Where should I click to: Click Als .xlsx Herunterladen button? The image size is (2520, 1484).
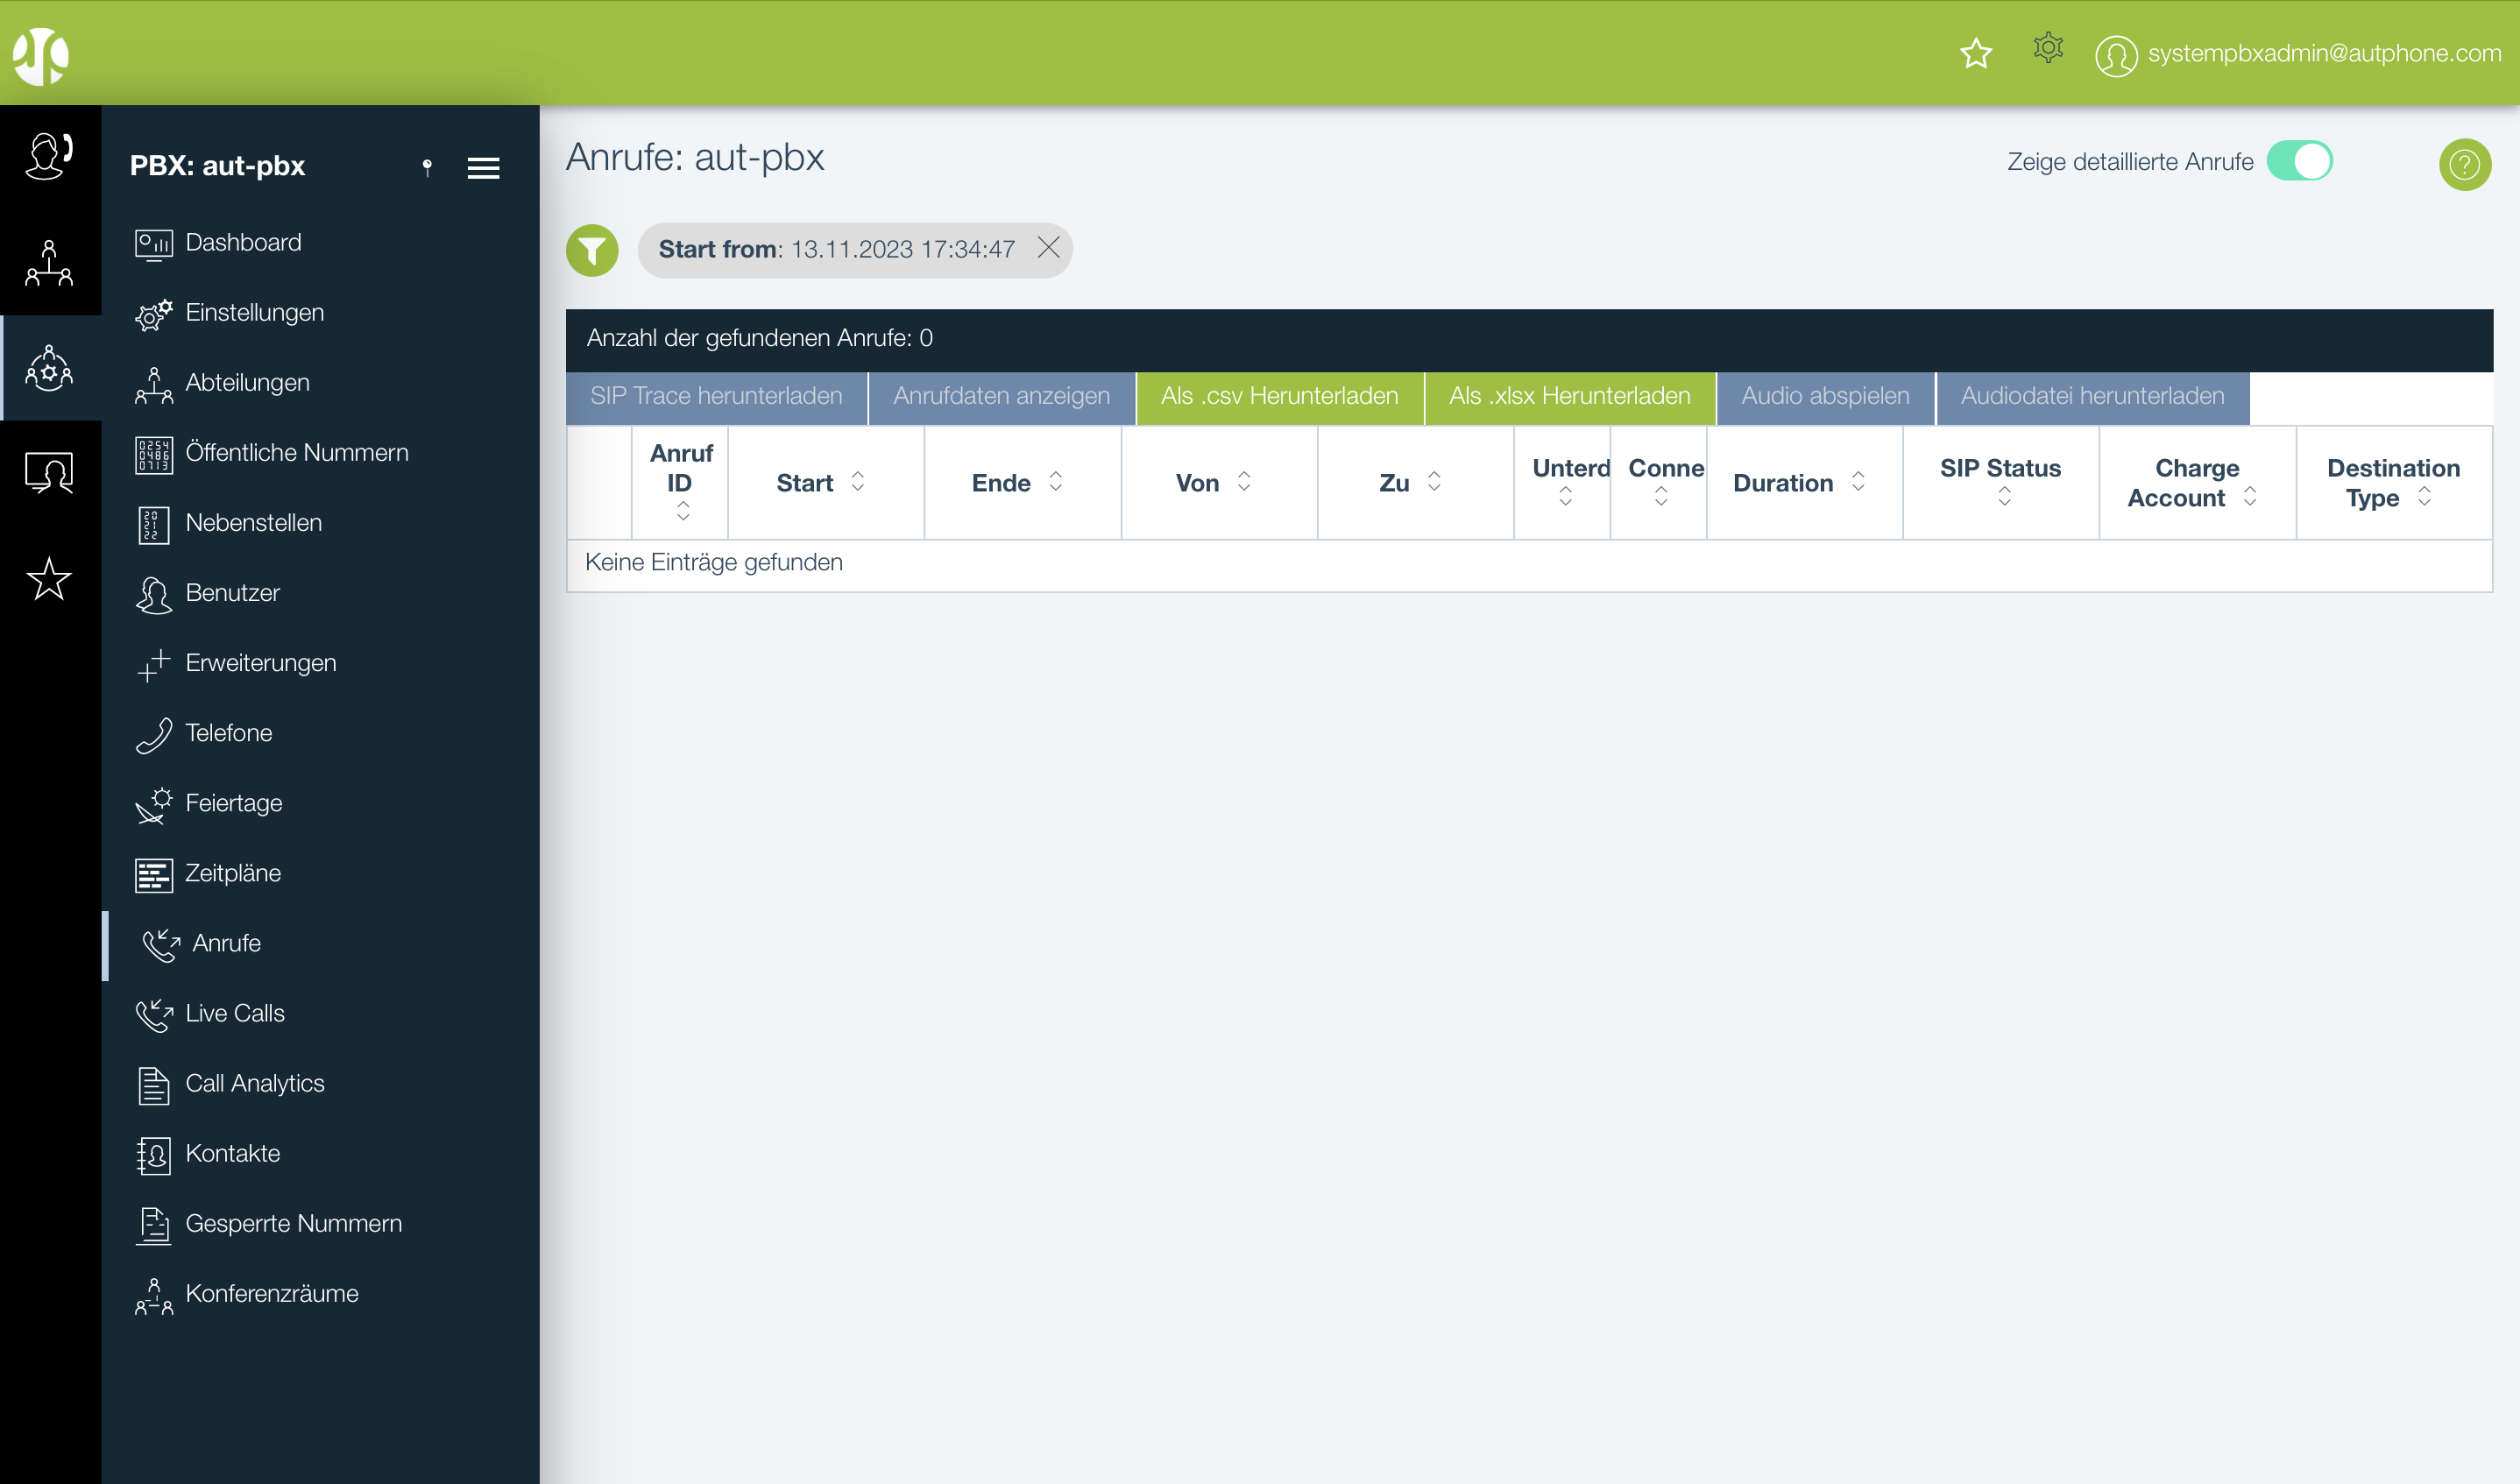(x=1569, y=397)
